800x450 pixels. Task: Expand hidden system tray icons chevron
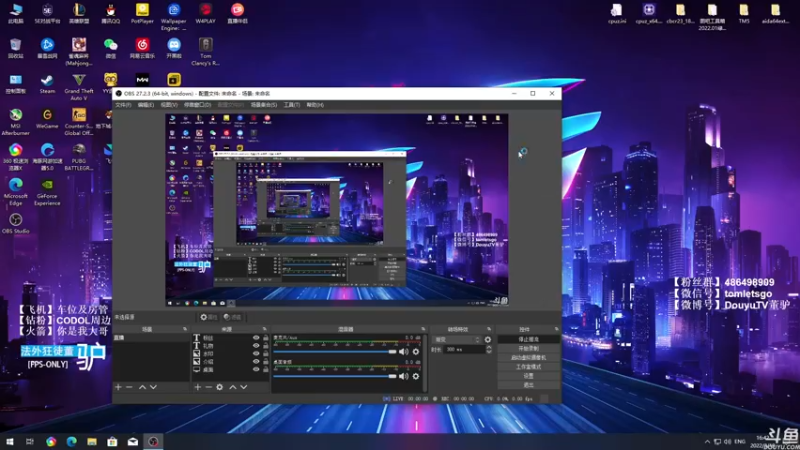coord(707,442)
